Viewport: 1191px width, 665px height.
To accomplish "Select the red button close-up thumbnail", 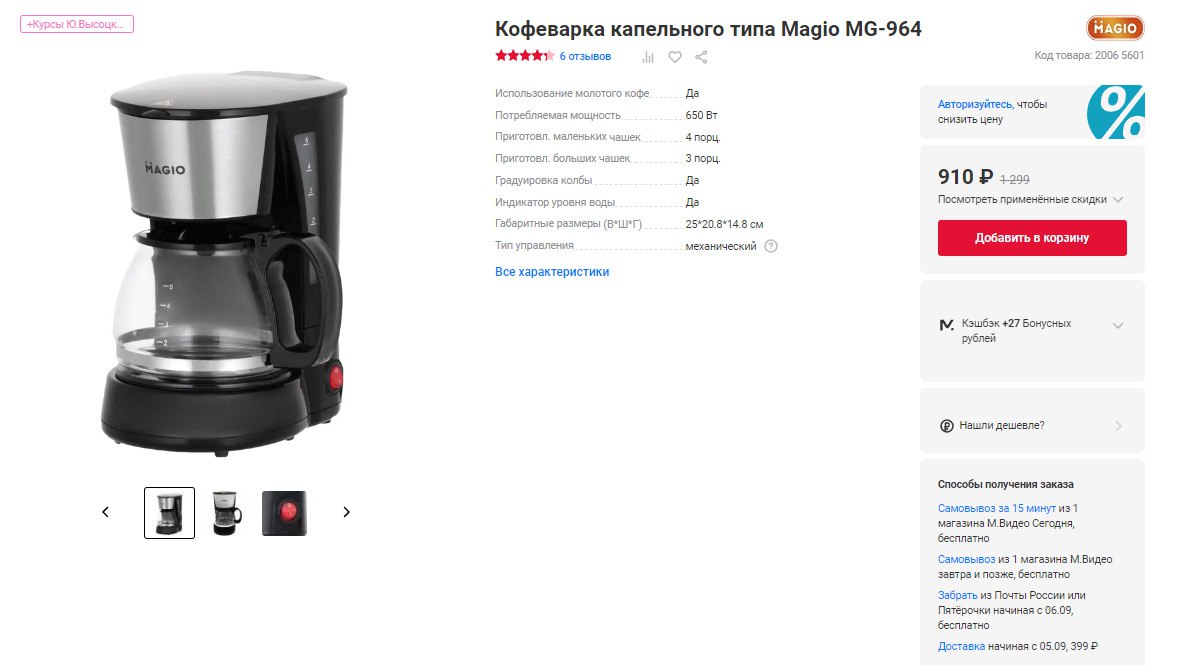I will 284,513.
